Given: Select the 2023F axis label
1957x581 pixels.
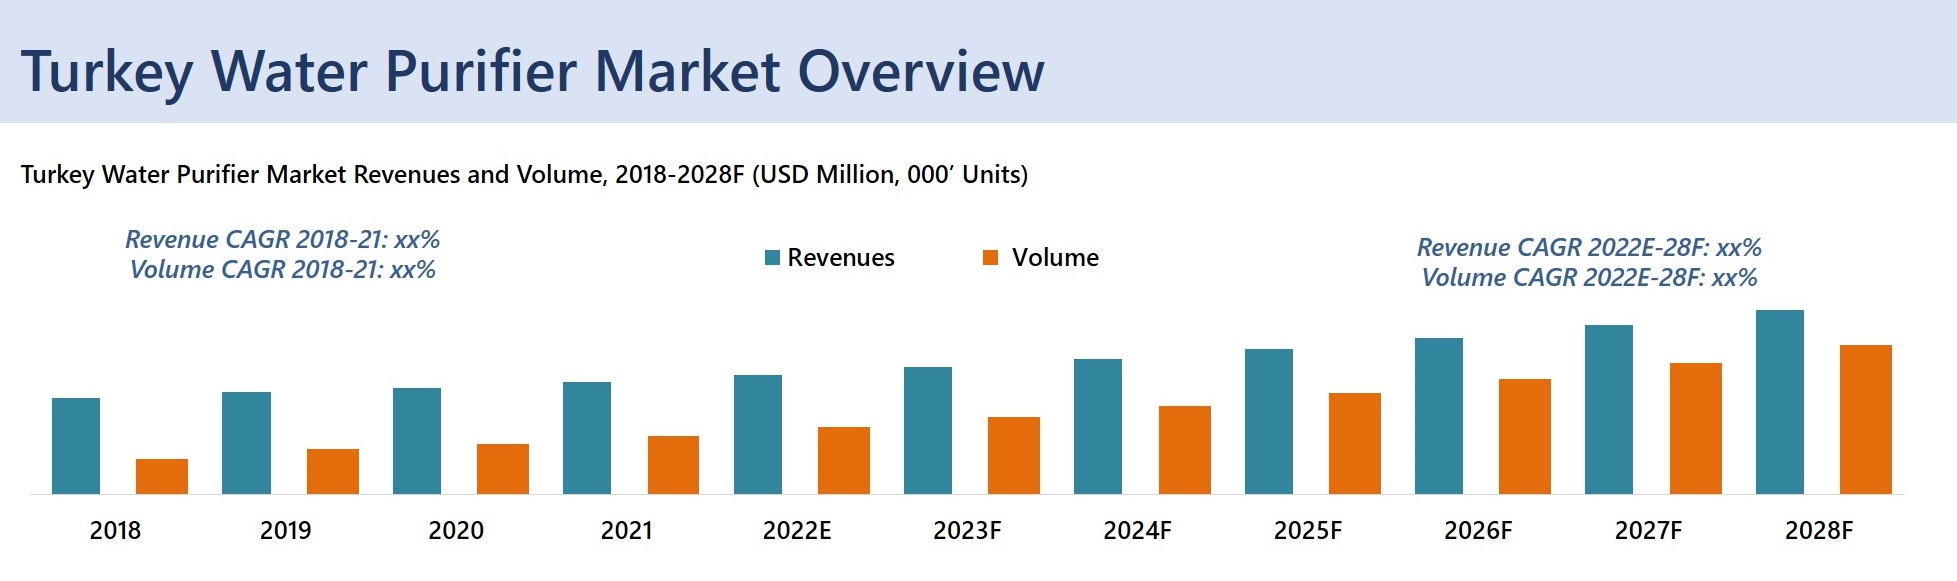Looking at the screenshot, I should click(x=967, y=531).
